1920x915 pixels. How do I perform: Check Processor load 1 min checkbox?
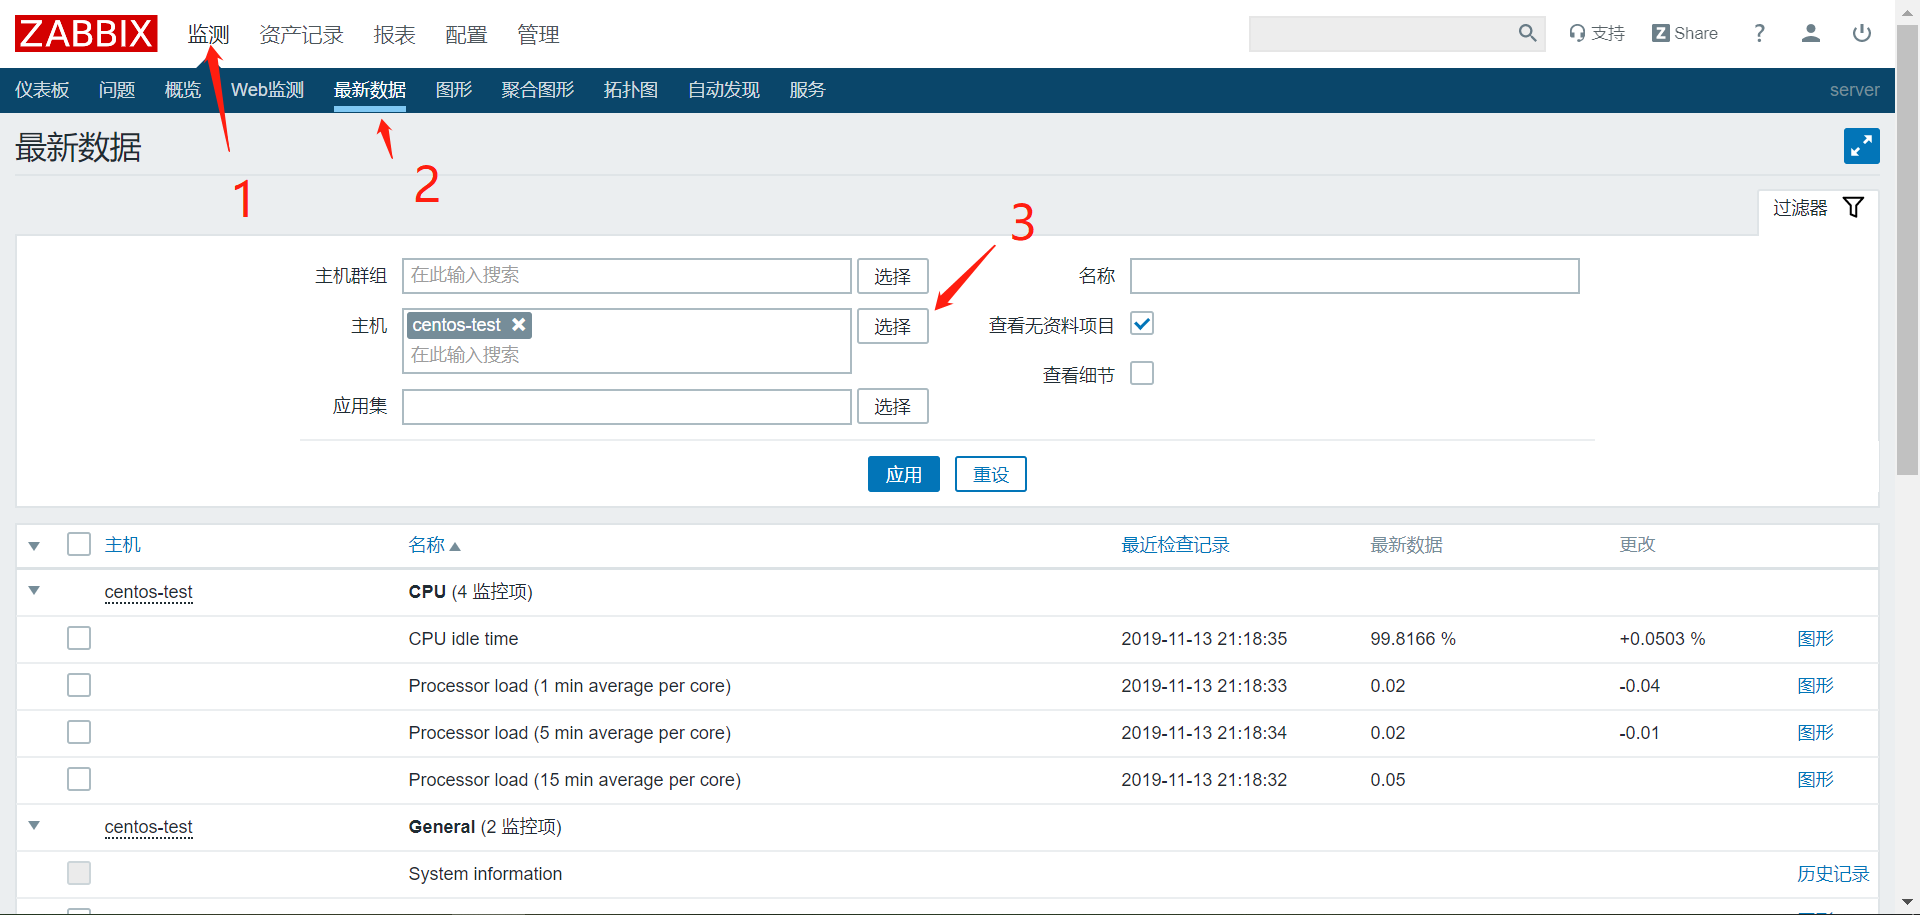(x=79, y=685)
